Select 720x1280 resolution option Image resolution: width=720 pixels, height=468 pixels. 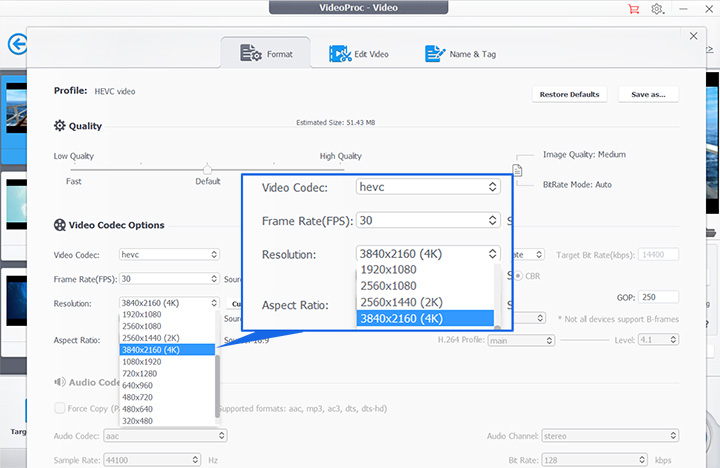(x=167, y=374)
